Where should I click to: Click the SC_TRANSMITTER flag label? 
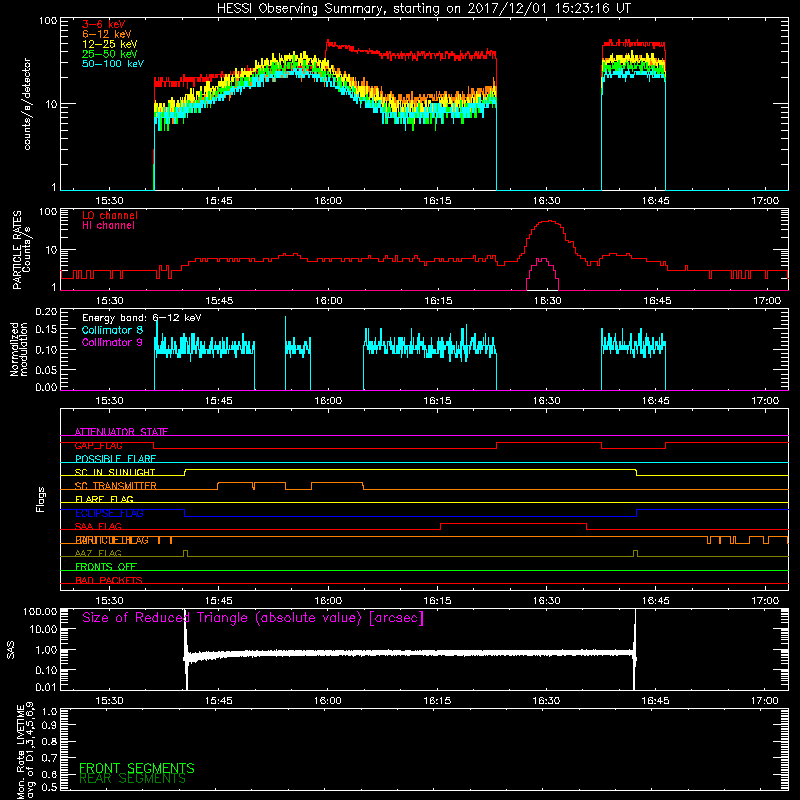(x=115, y=486)
